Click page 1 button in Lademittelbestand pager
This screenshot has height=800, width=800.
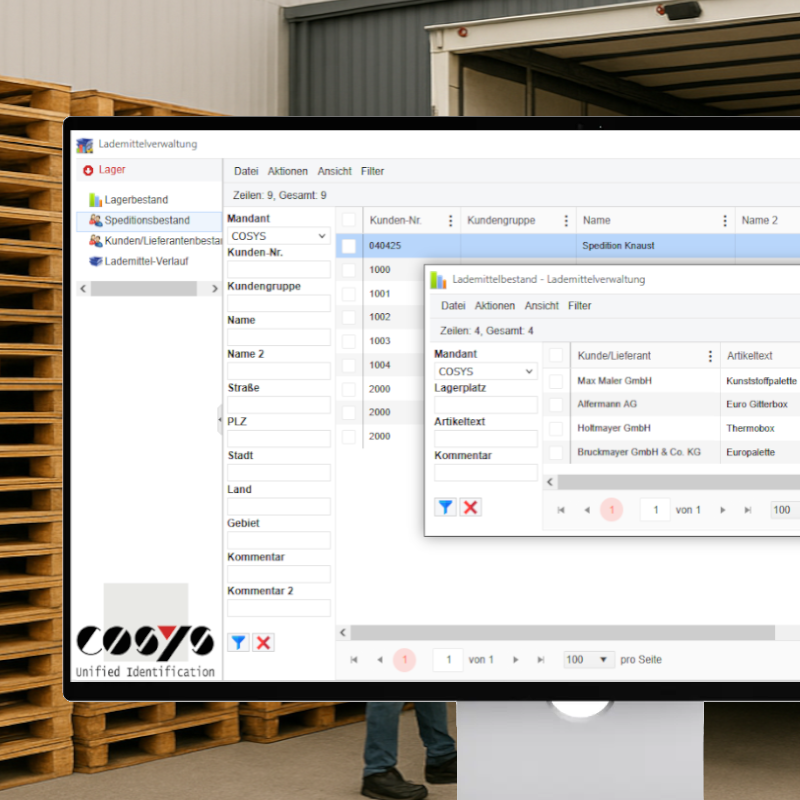pyautogui.click(x=612, y=510)
